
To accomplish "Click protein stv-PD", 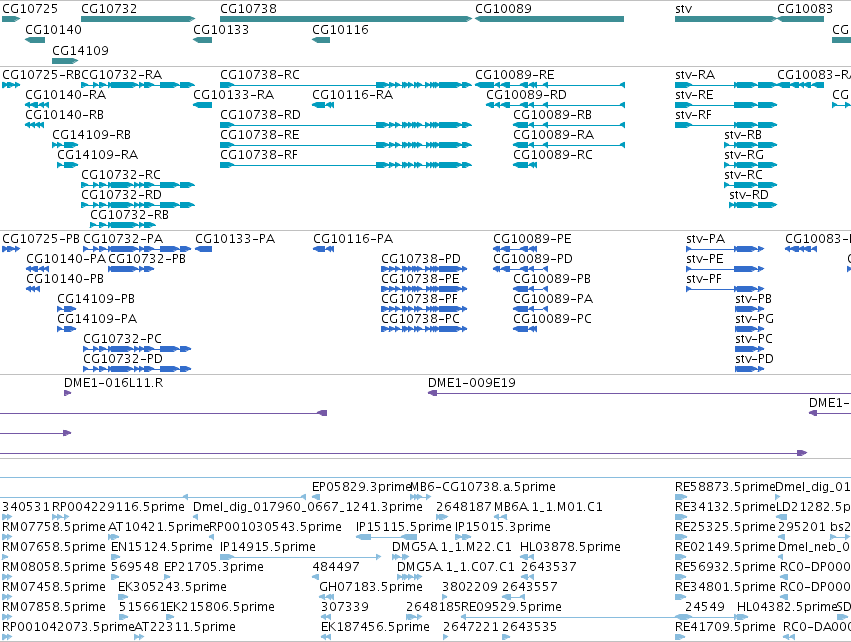I will point(750,369).
